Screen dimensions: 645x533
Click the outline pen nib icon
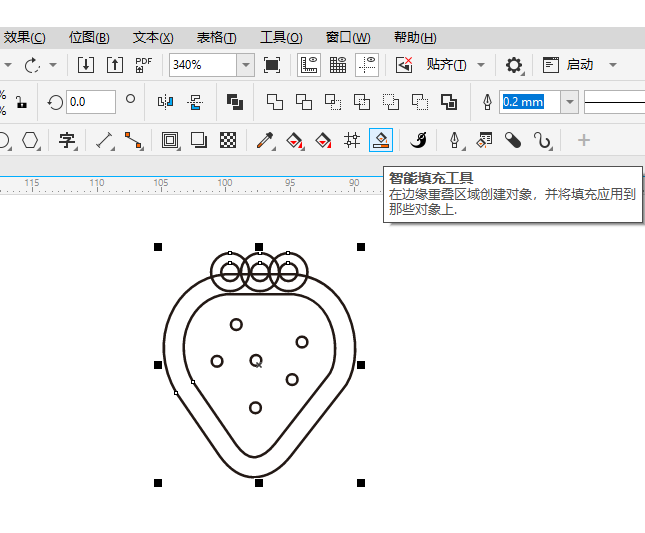(487, 102)
